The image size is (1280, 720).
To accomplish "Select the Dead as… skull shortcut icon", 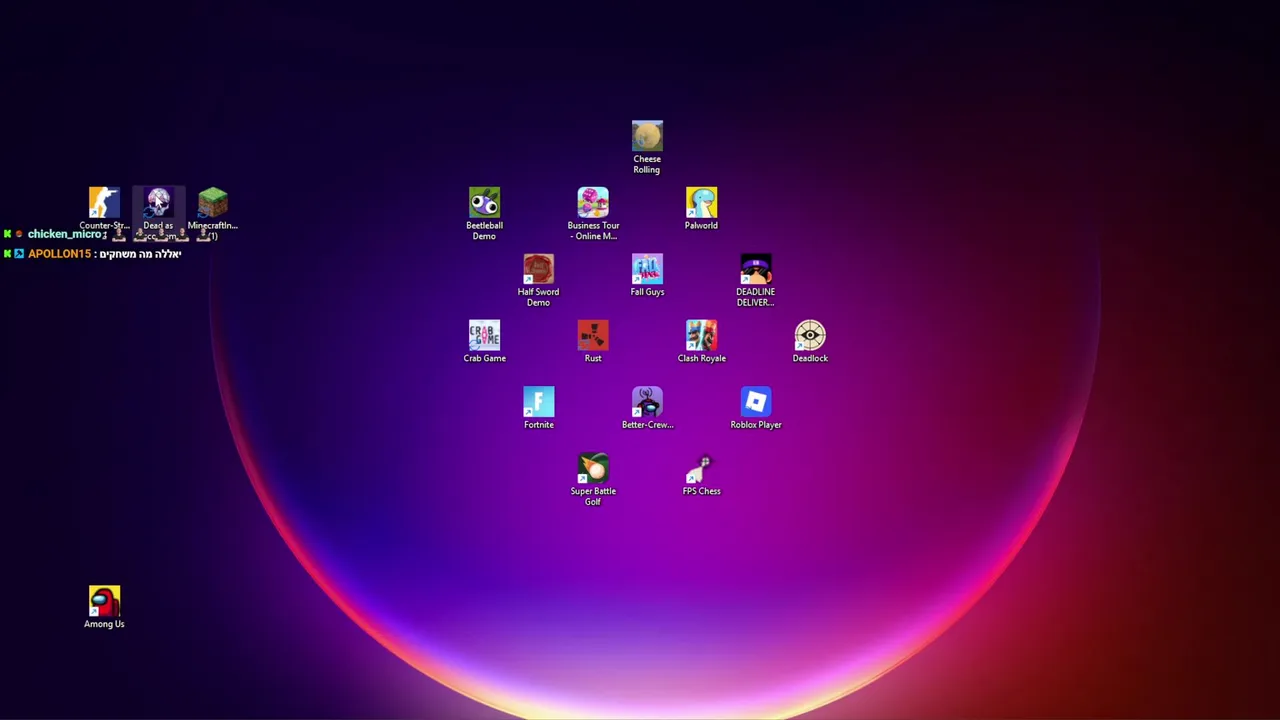I will click(x=158, y=203).
